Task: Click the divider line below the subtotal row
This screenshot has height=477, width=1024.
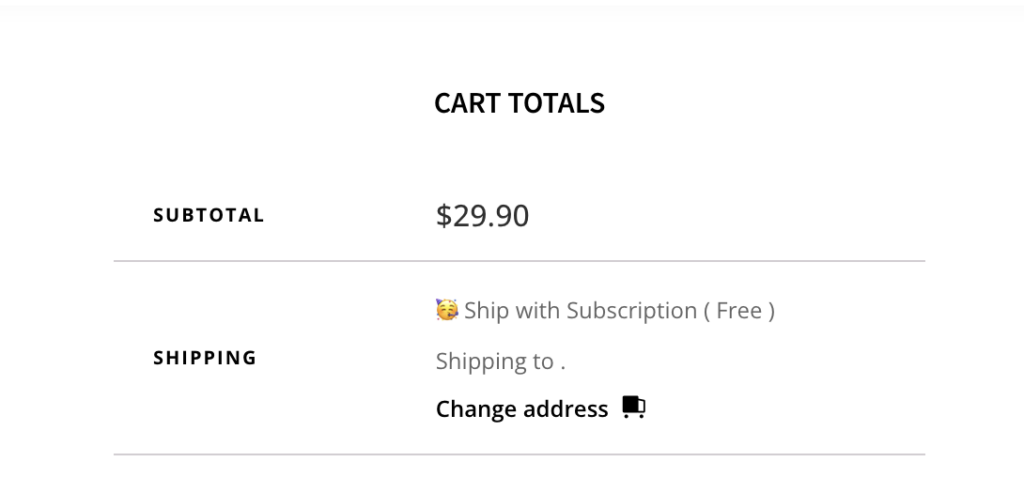Action: point(519,261)
